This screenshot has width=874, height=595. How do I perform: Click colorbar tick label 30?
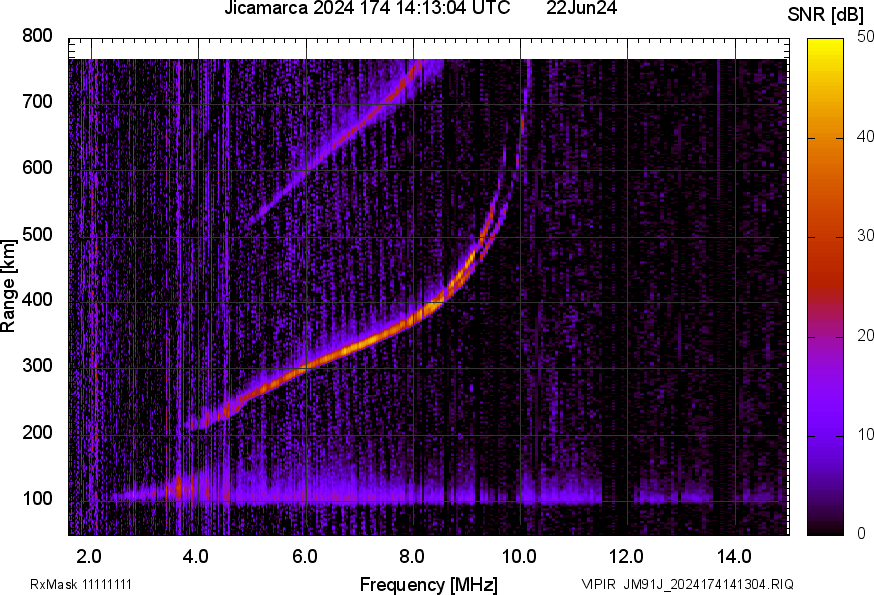point(866,235)
